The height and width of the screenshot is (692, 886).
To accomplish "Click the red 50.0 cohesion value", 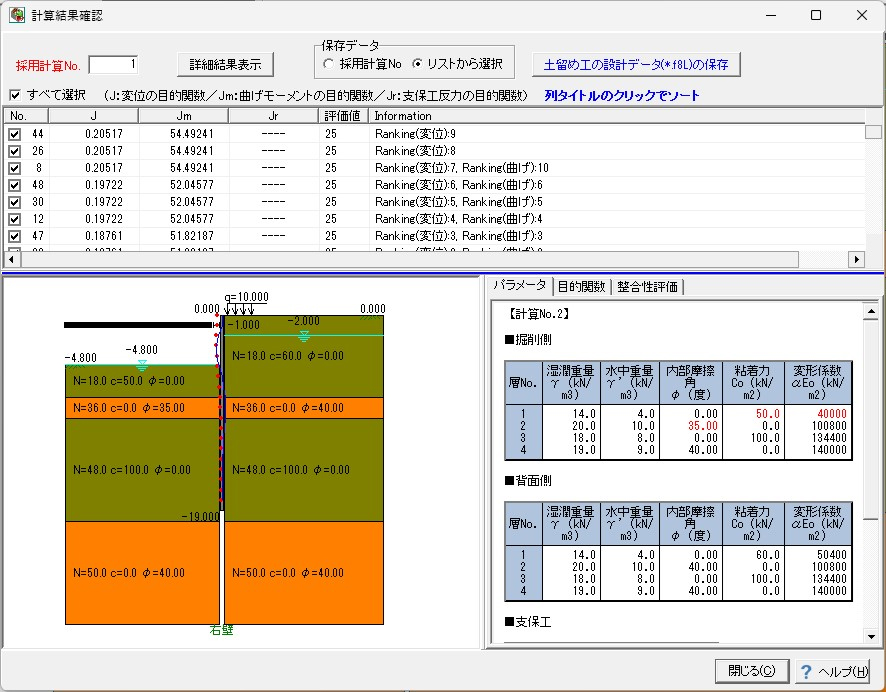I will pos(768,414).
